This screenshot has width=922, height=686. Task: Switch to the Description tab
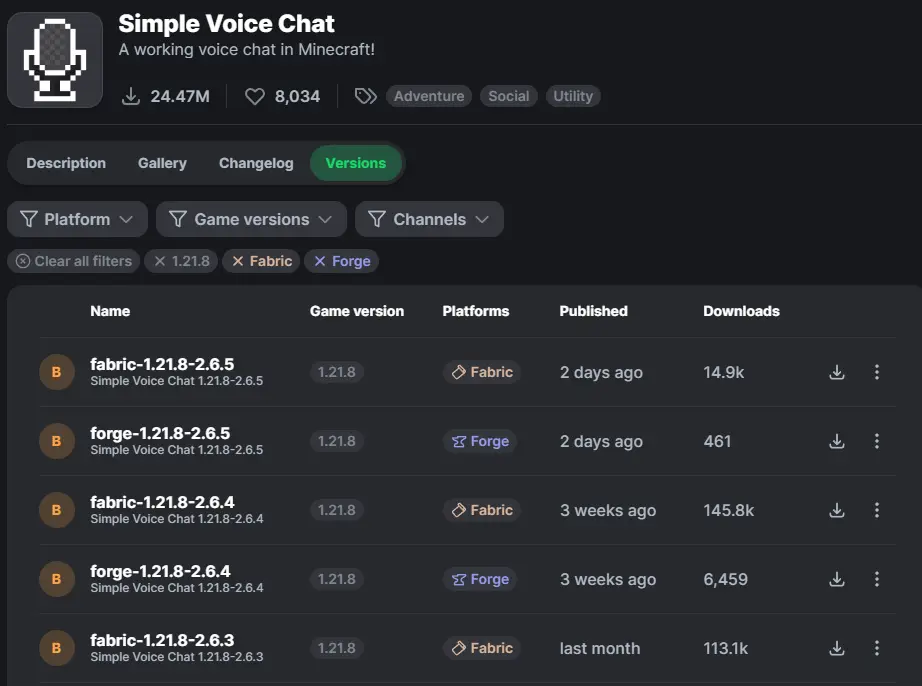[66, 163]
